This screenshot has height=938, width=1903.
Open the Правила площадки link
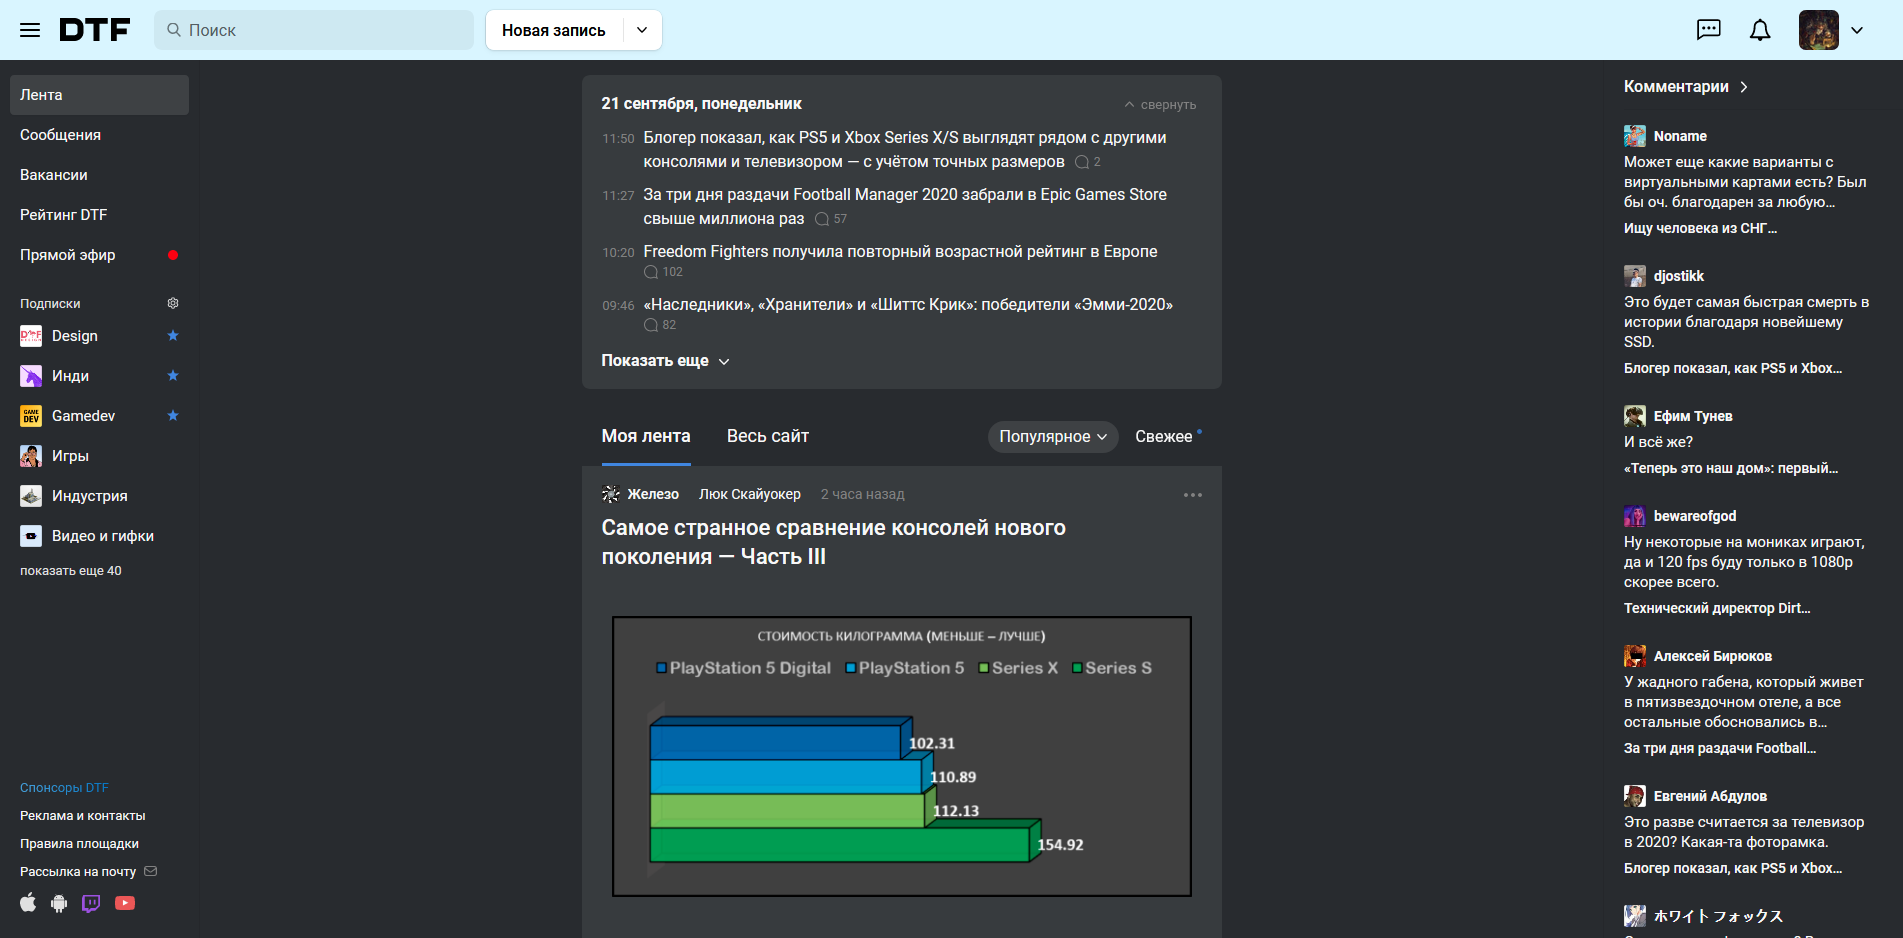click(80, 844)
